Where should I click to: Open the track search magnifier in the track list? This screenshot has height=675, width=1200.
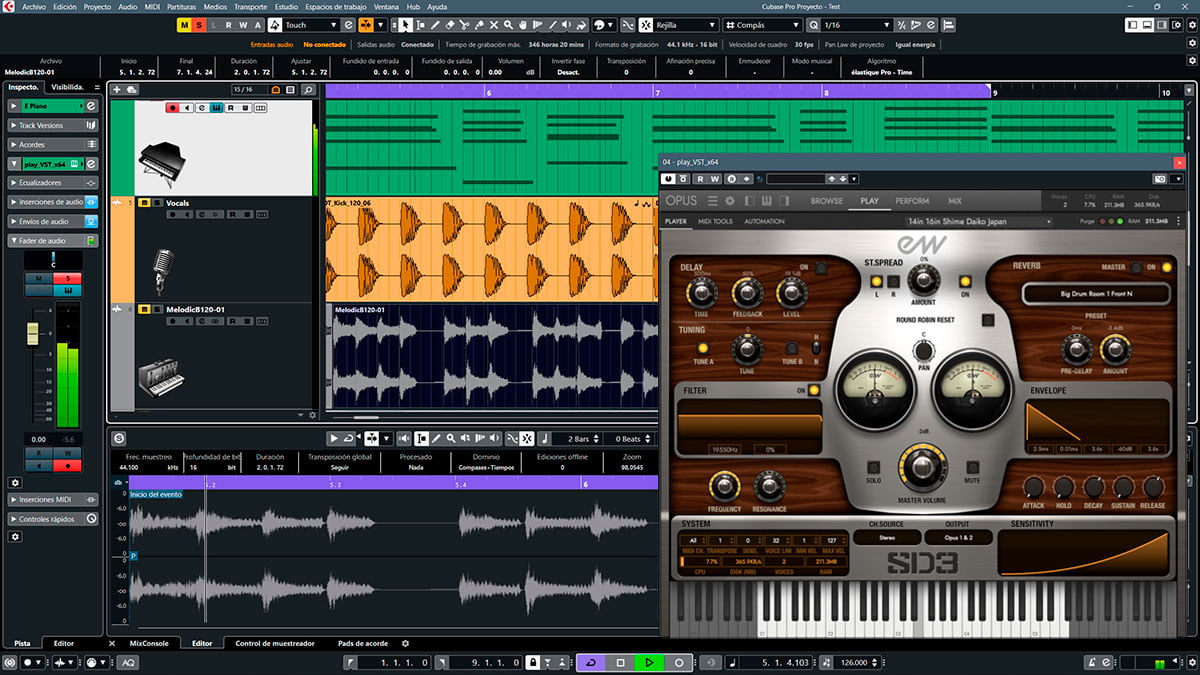tap(308, 90)
